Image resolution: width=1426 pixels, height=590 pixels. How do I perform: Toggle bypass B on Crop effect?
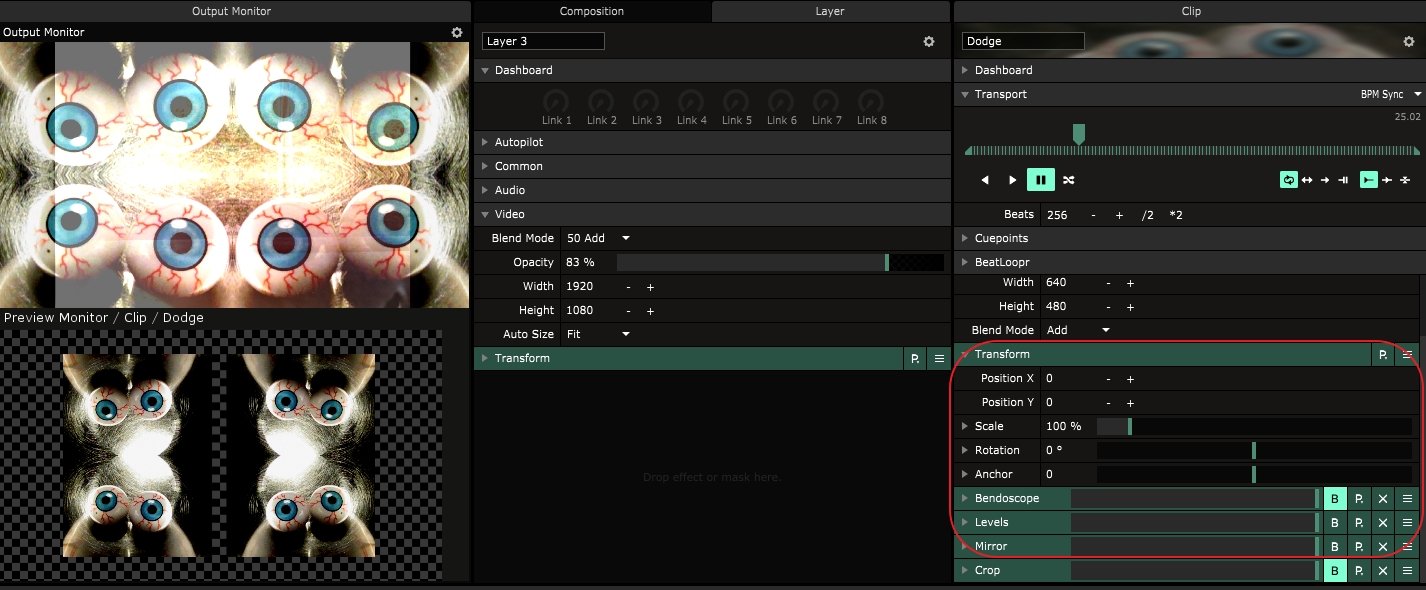coord(1334,570)
